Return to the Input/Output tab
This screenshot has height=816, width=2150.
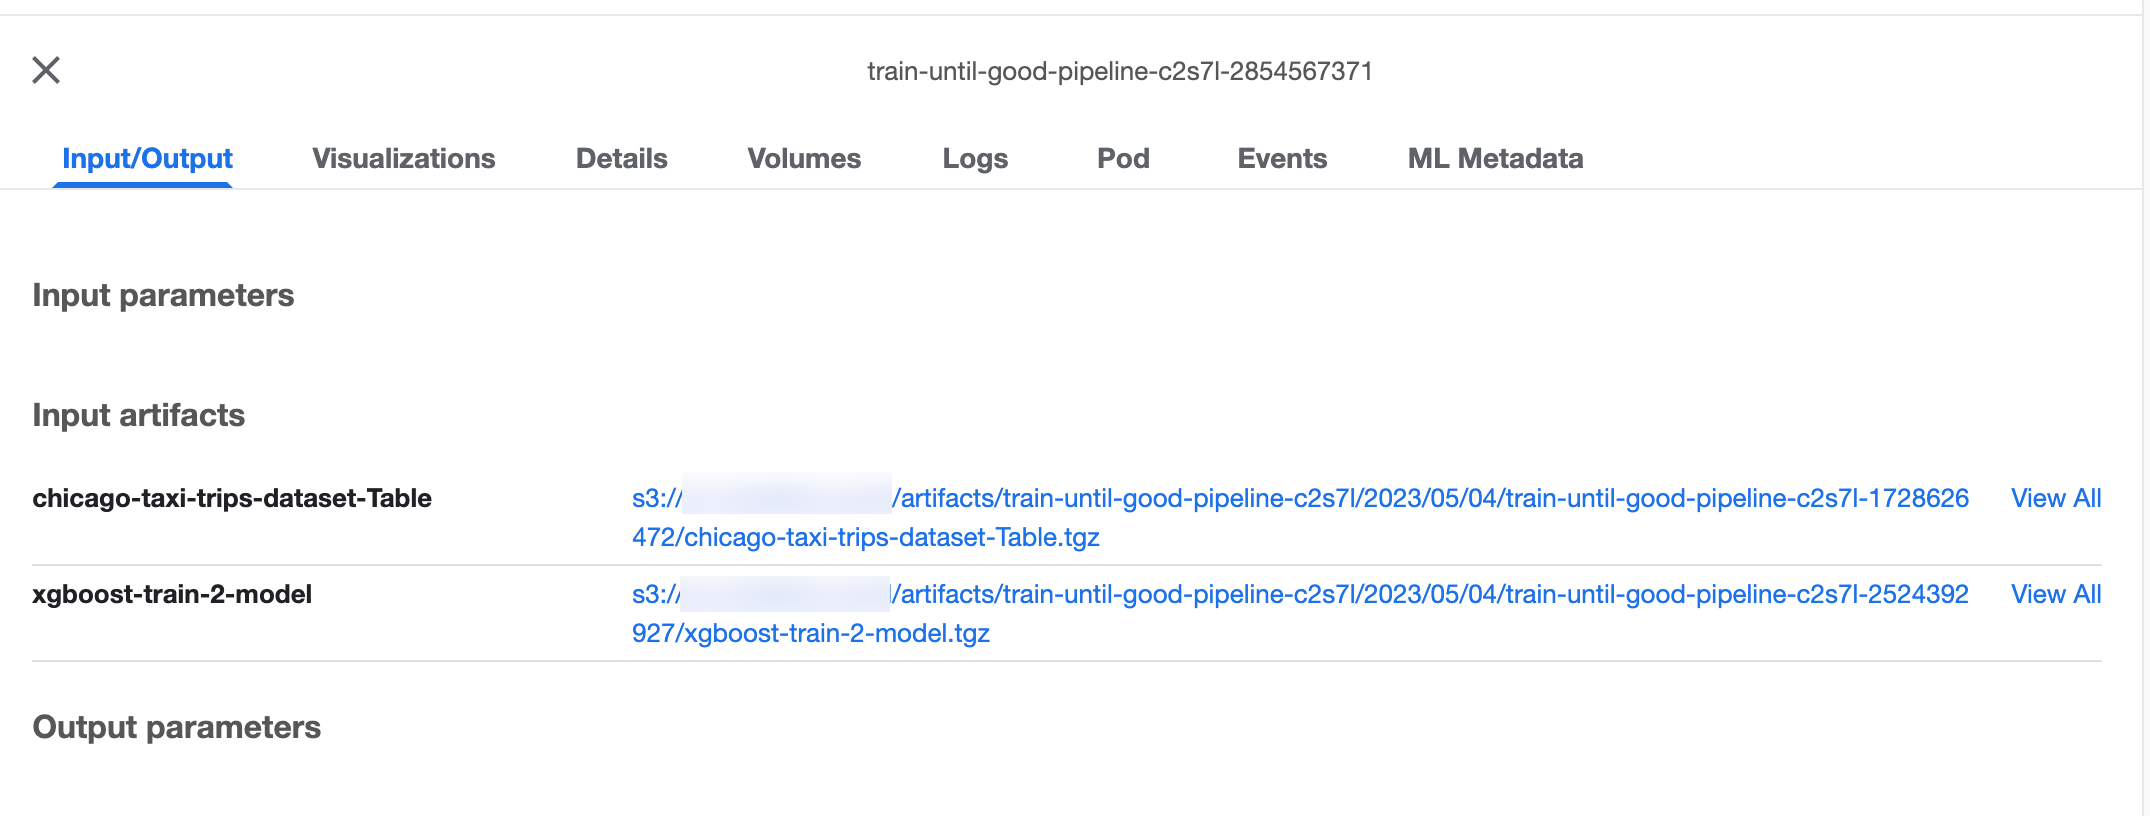[146, 158]
